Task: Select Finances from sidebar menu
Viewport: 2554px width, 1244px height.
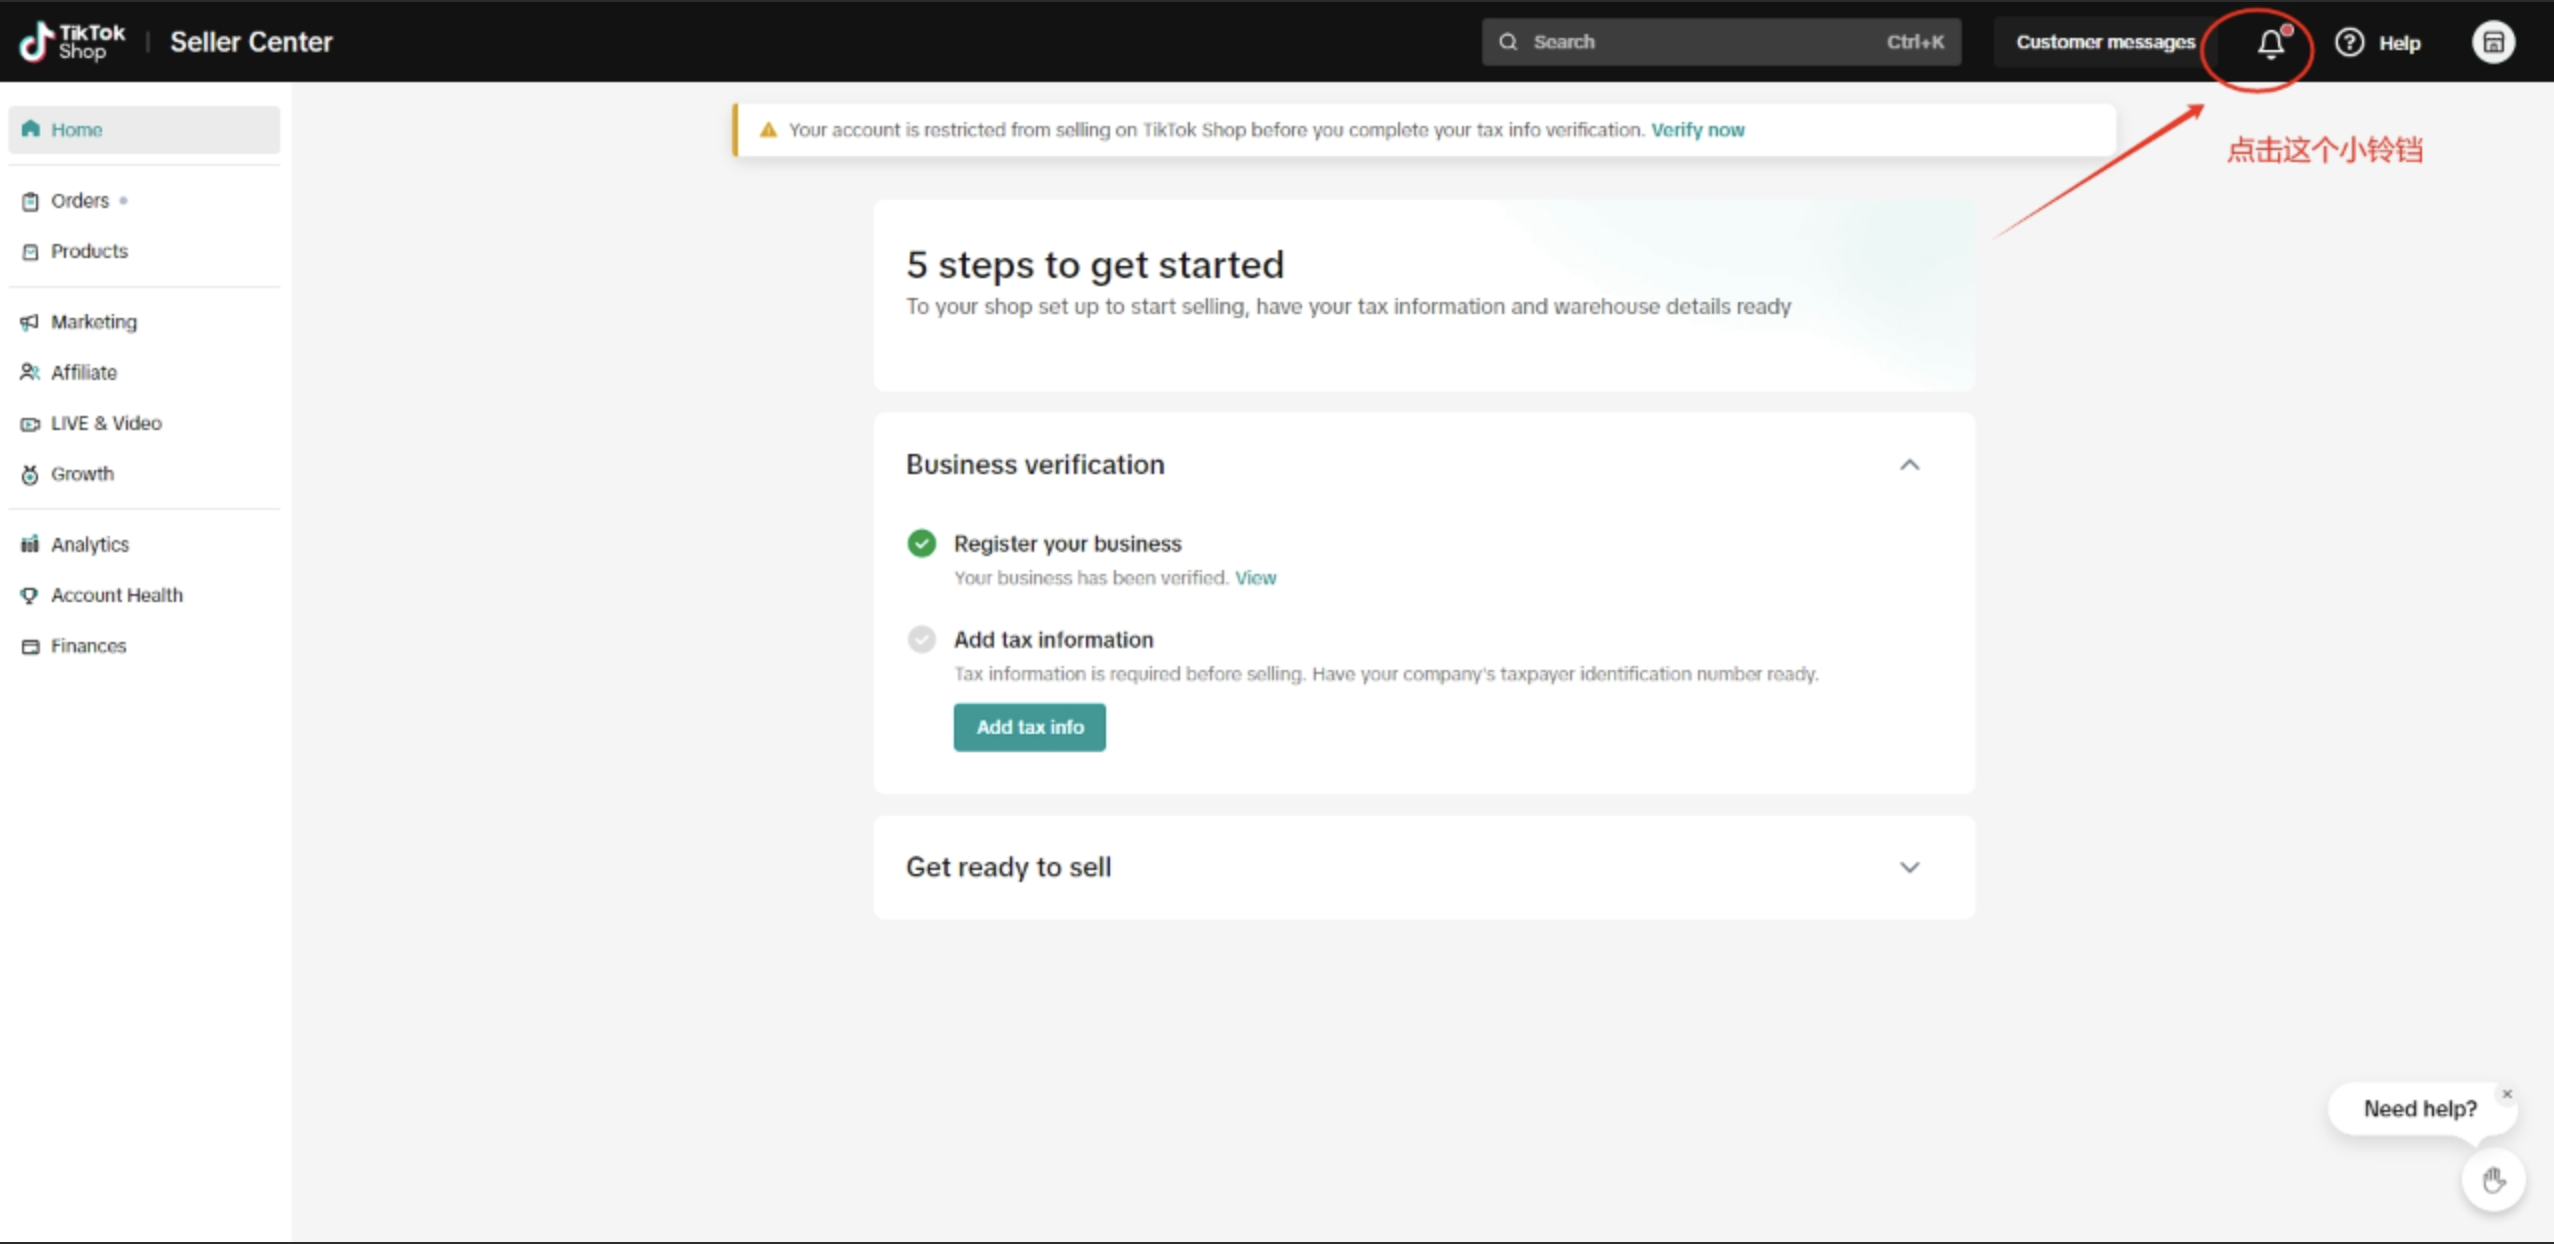Action: click(x=88, y=645)
